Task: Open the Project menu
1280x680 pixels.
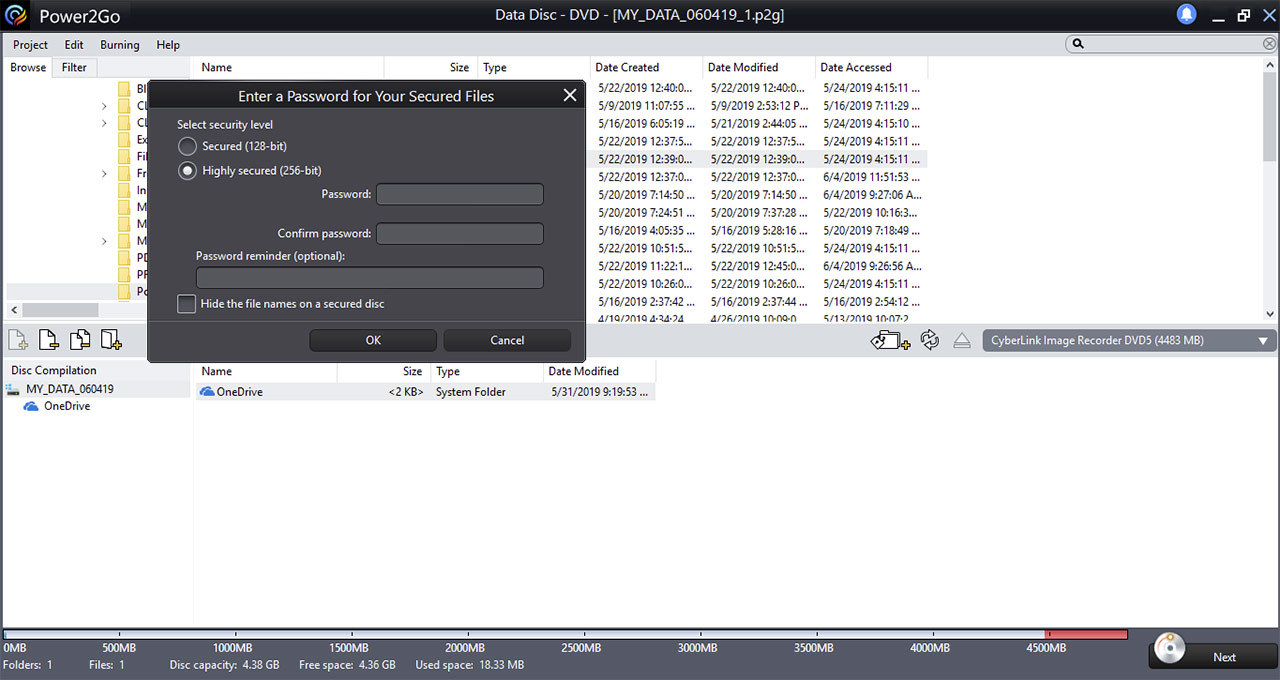Action: [x=30, y=45]
